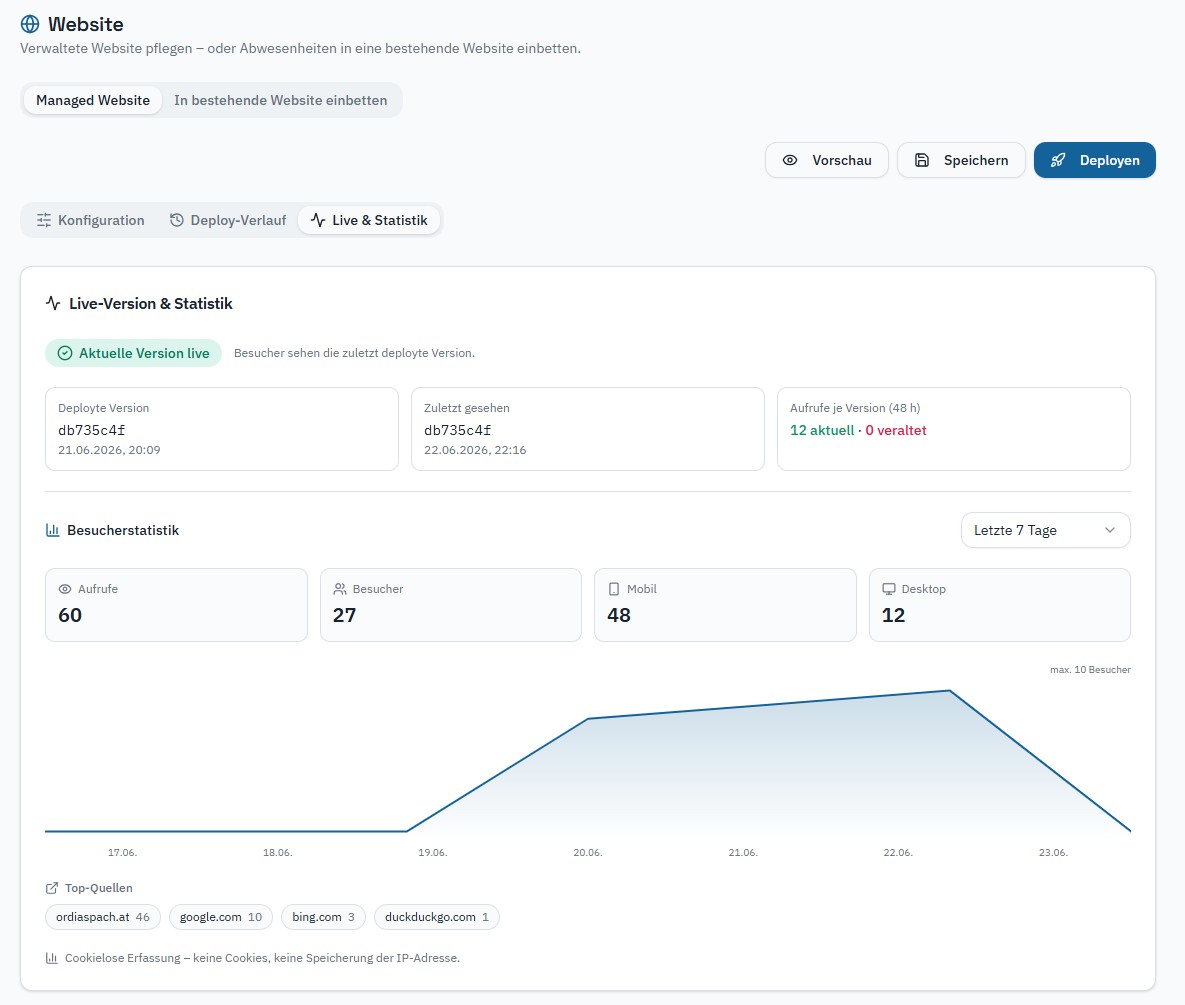1185x1005 pixels.
Task: Click the Speichern button
Action: coord(961,160)
